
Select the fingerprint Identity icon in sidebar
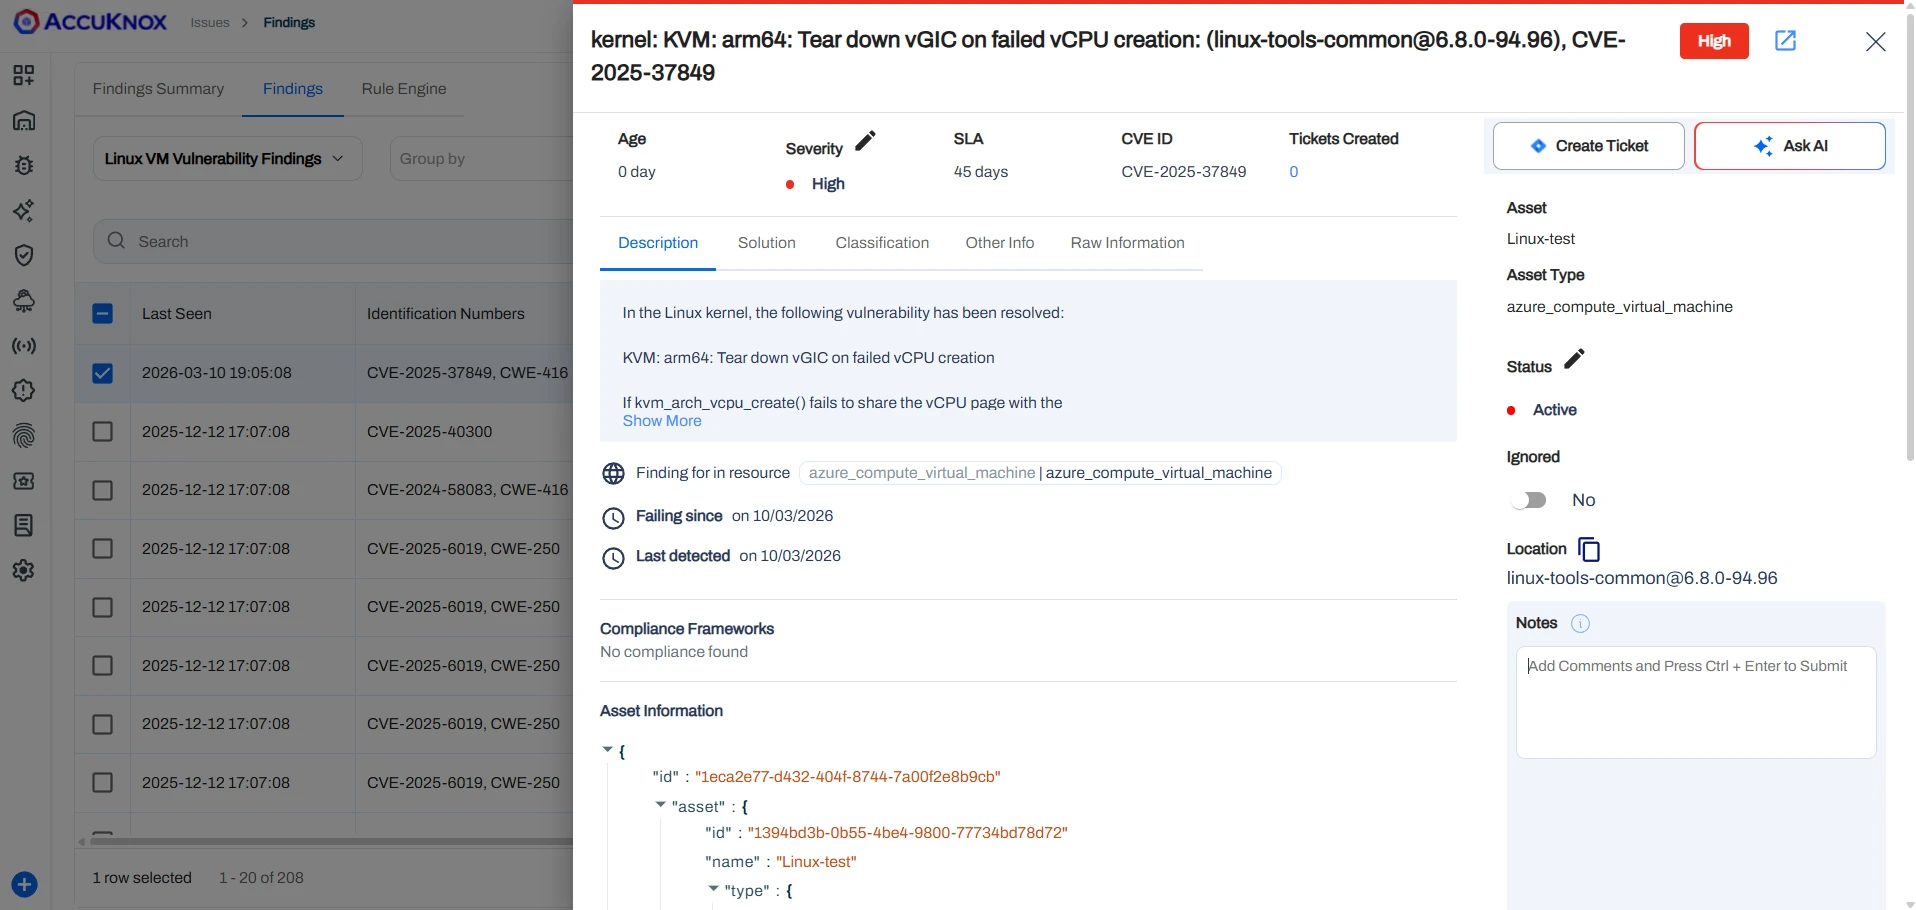coord(24,436)
